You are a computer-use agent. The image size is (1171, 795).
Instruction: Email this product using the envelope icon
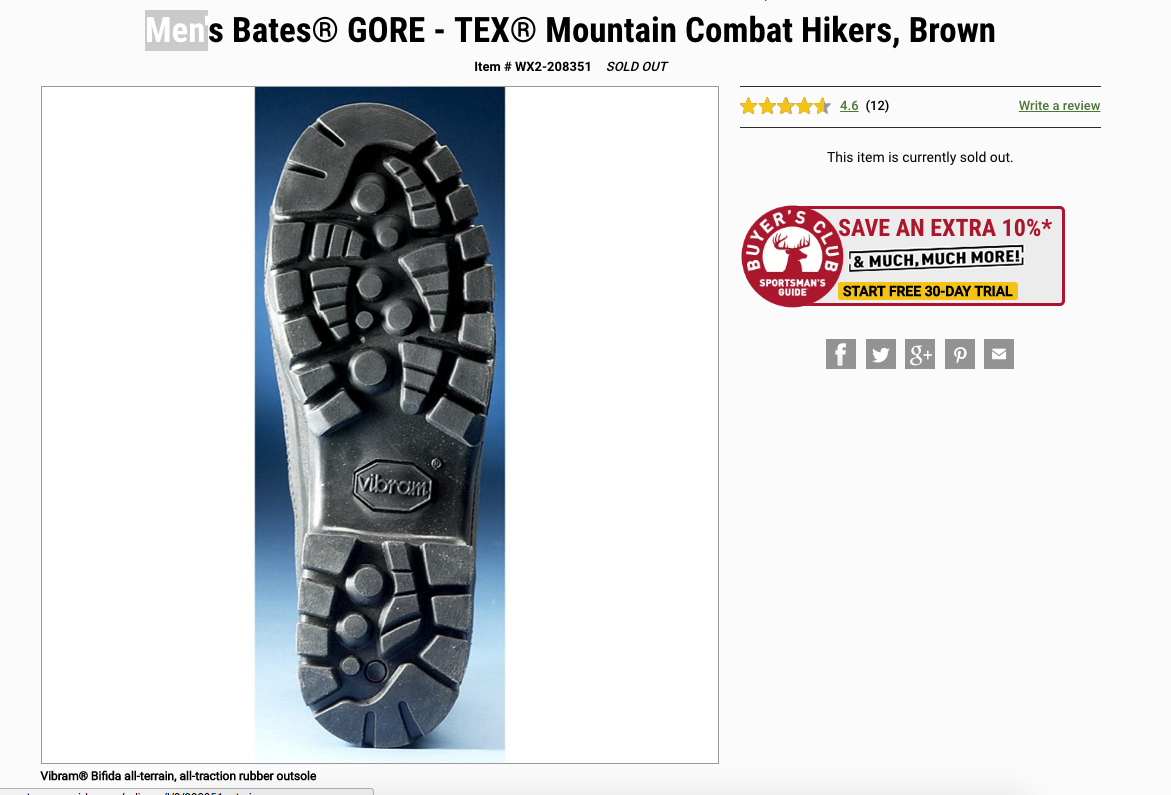[998, 354]
